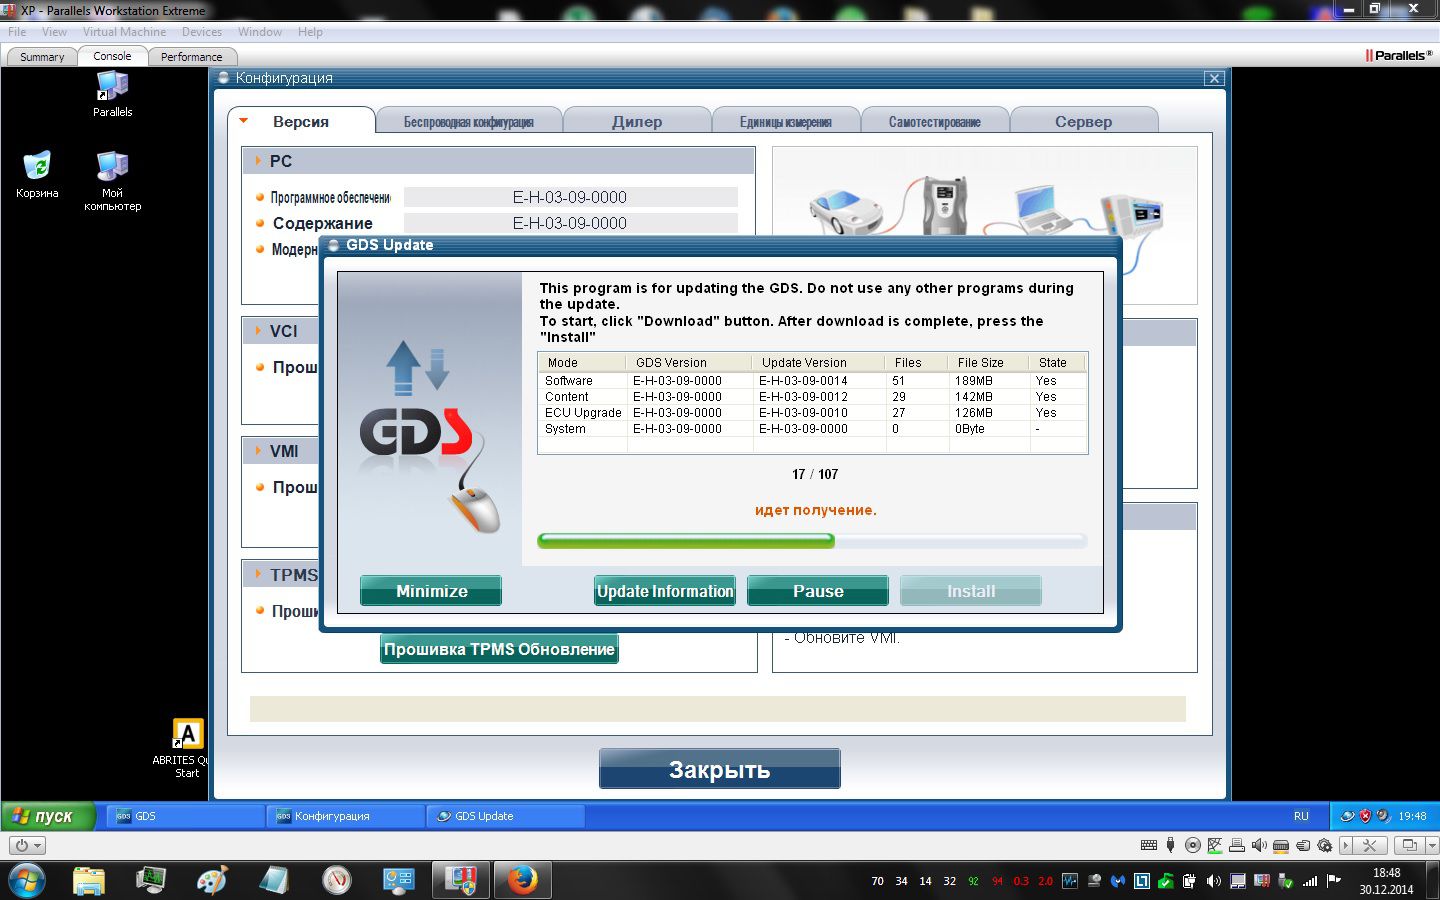Open the Window menu
Viewport: 1440px width, 900px height.
click(x=260, y=32)
